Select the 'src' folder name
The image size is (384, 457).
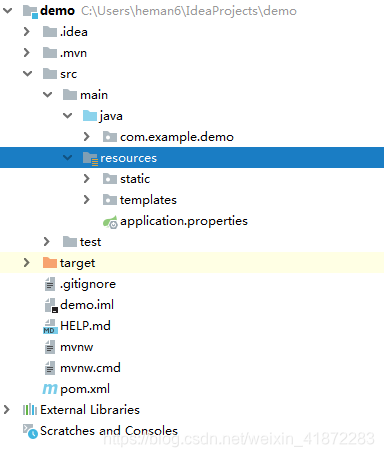[69, 74]
